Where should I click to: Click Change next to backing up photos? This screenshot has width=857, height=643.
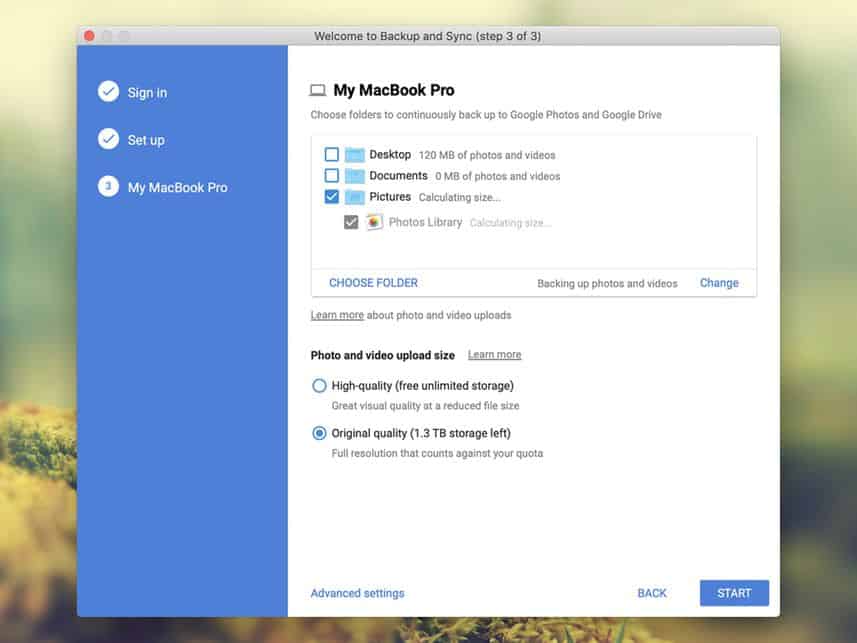tap(719, 283)
